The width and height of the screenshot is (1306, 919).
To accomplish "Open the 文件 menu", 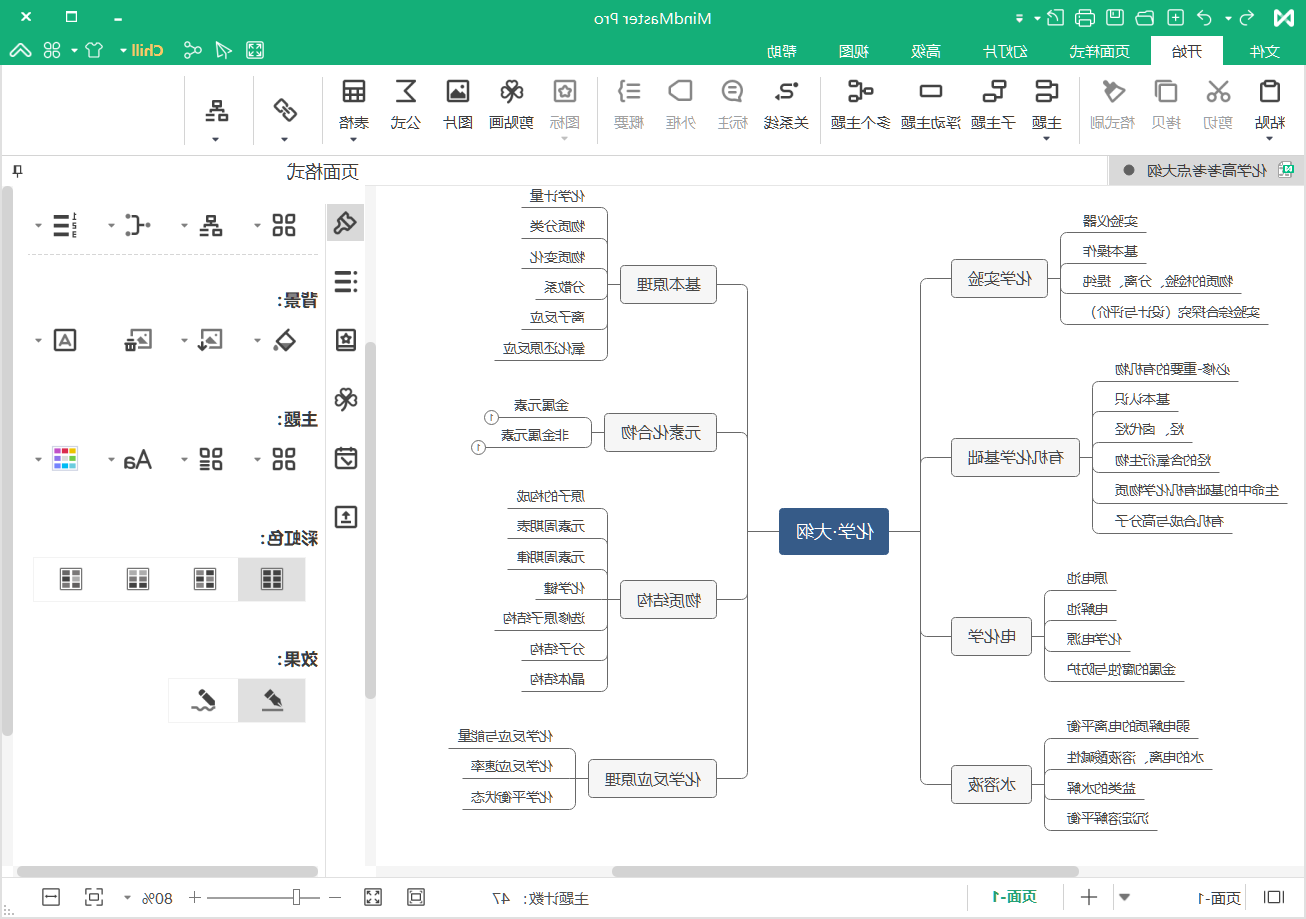I will pyautogui.click(x=1265, y=51).
